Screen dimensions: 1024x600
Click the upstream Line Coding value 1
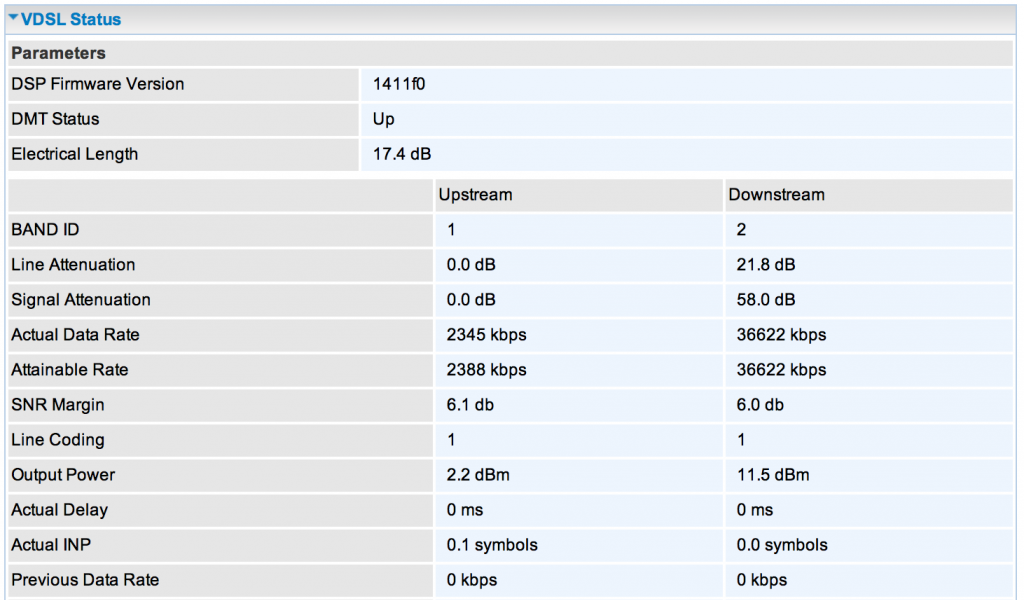pos(451,440)
